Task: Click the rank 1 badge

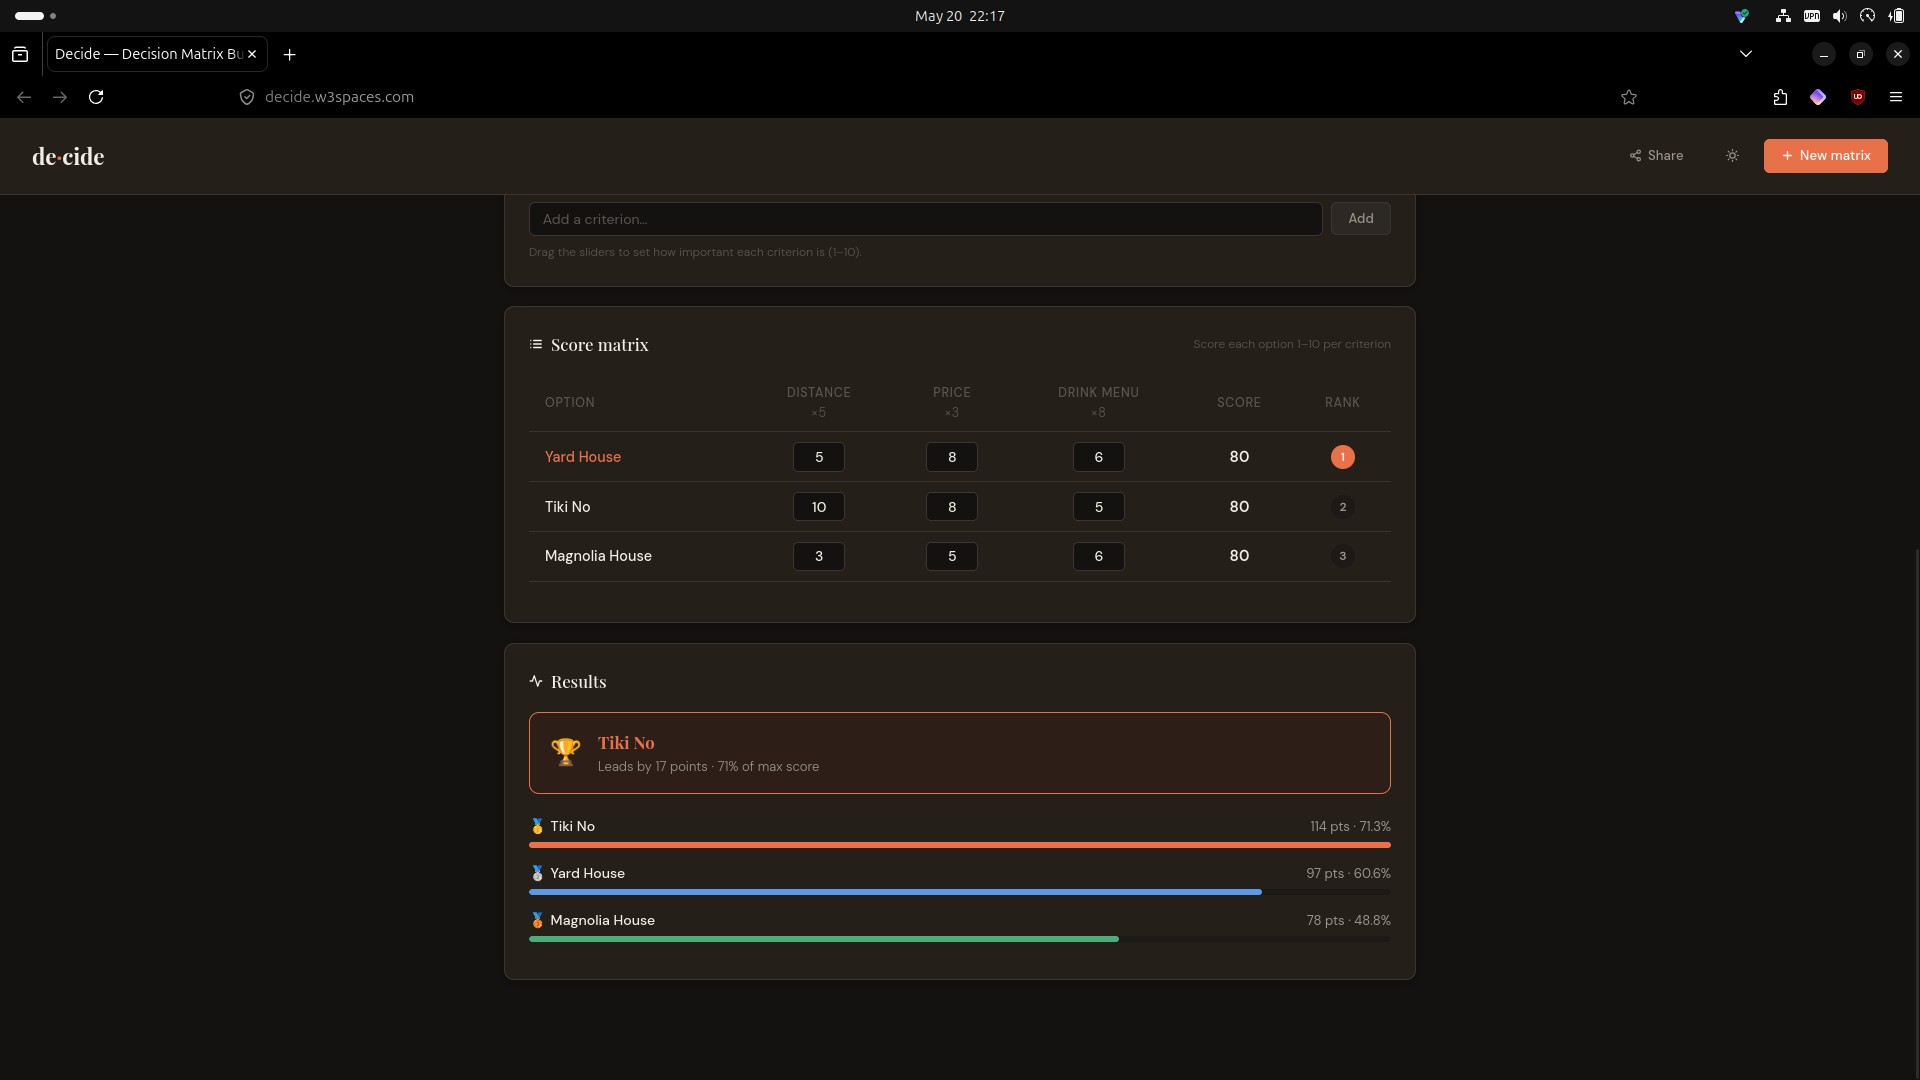Action: [x=1342, y=457]
